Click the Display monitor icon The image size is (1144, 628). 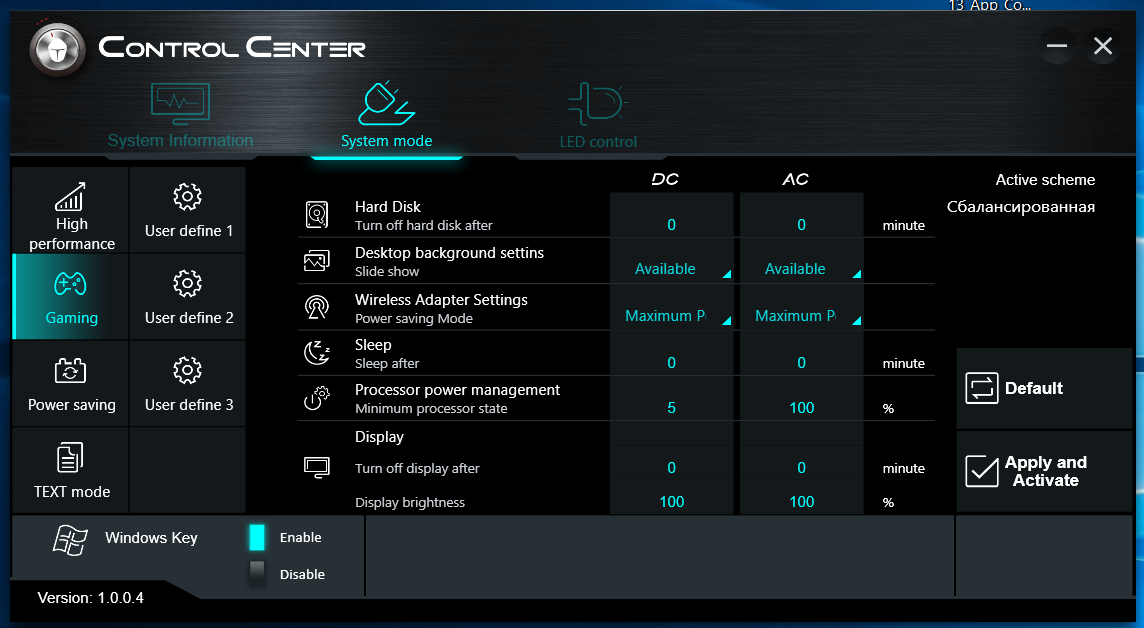pyautogui.click(x=317, y=468)
